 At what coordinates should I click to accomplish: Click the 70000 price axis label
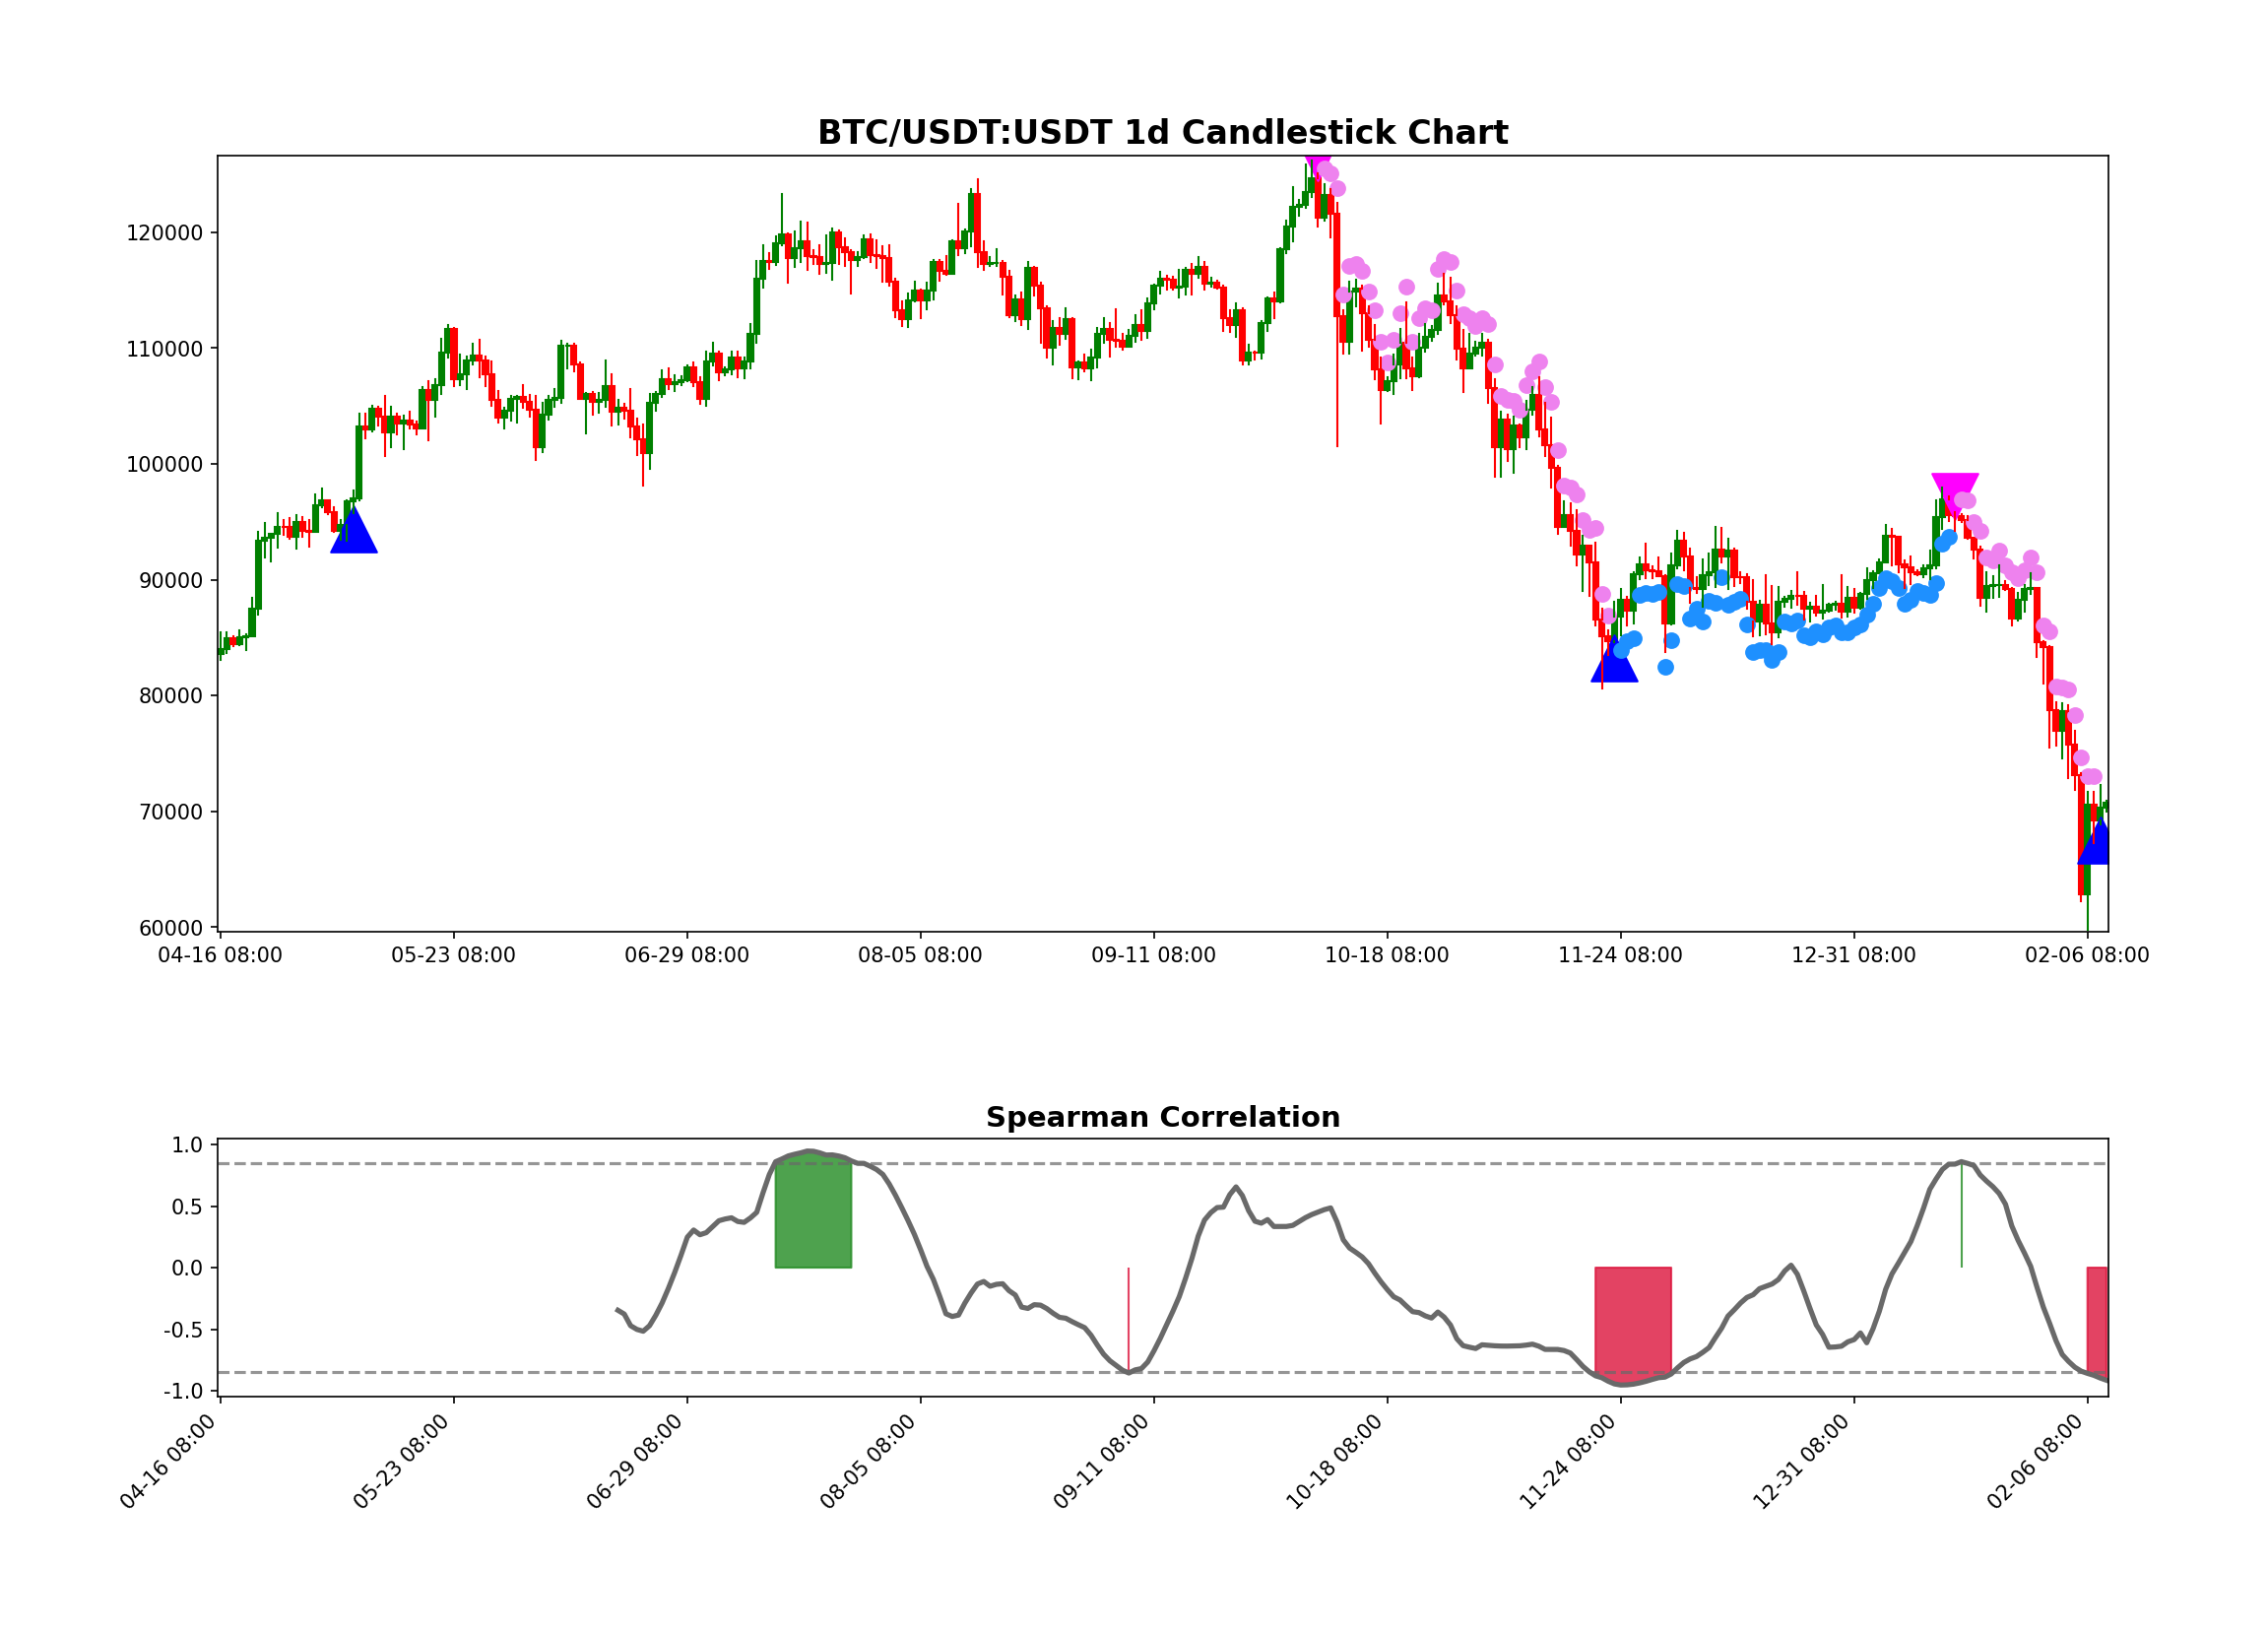pyautogui.click(x=170, y=812)
